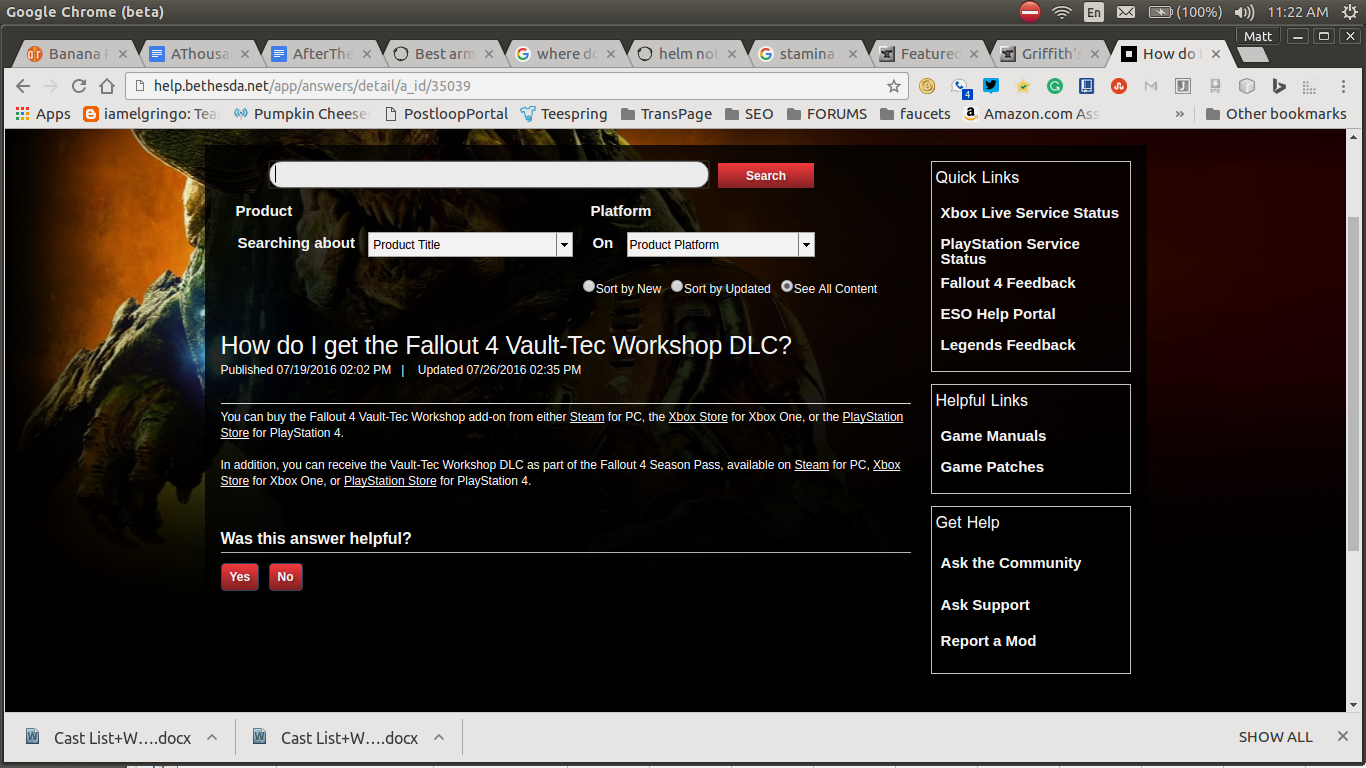The image size is (1366, 768).
Task: Switch to the Best arm tab
Action: pyautogui.click(x=442, y=54)
